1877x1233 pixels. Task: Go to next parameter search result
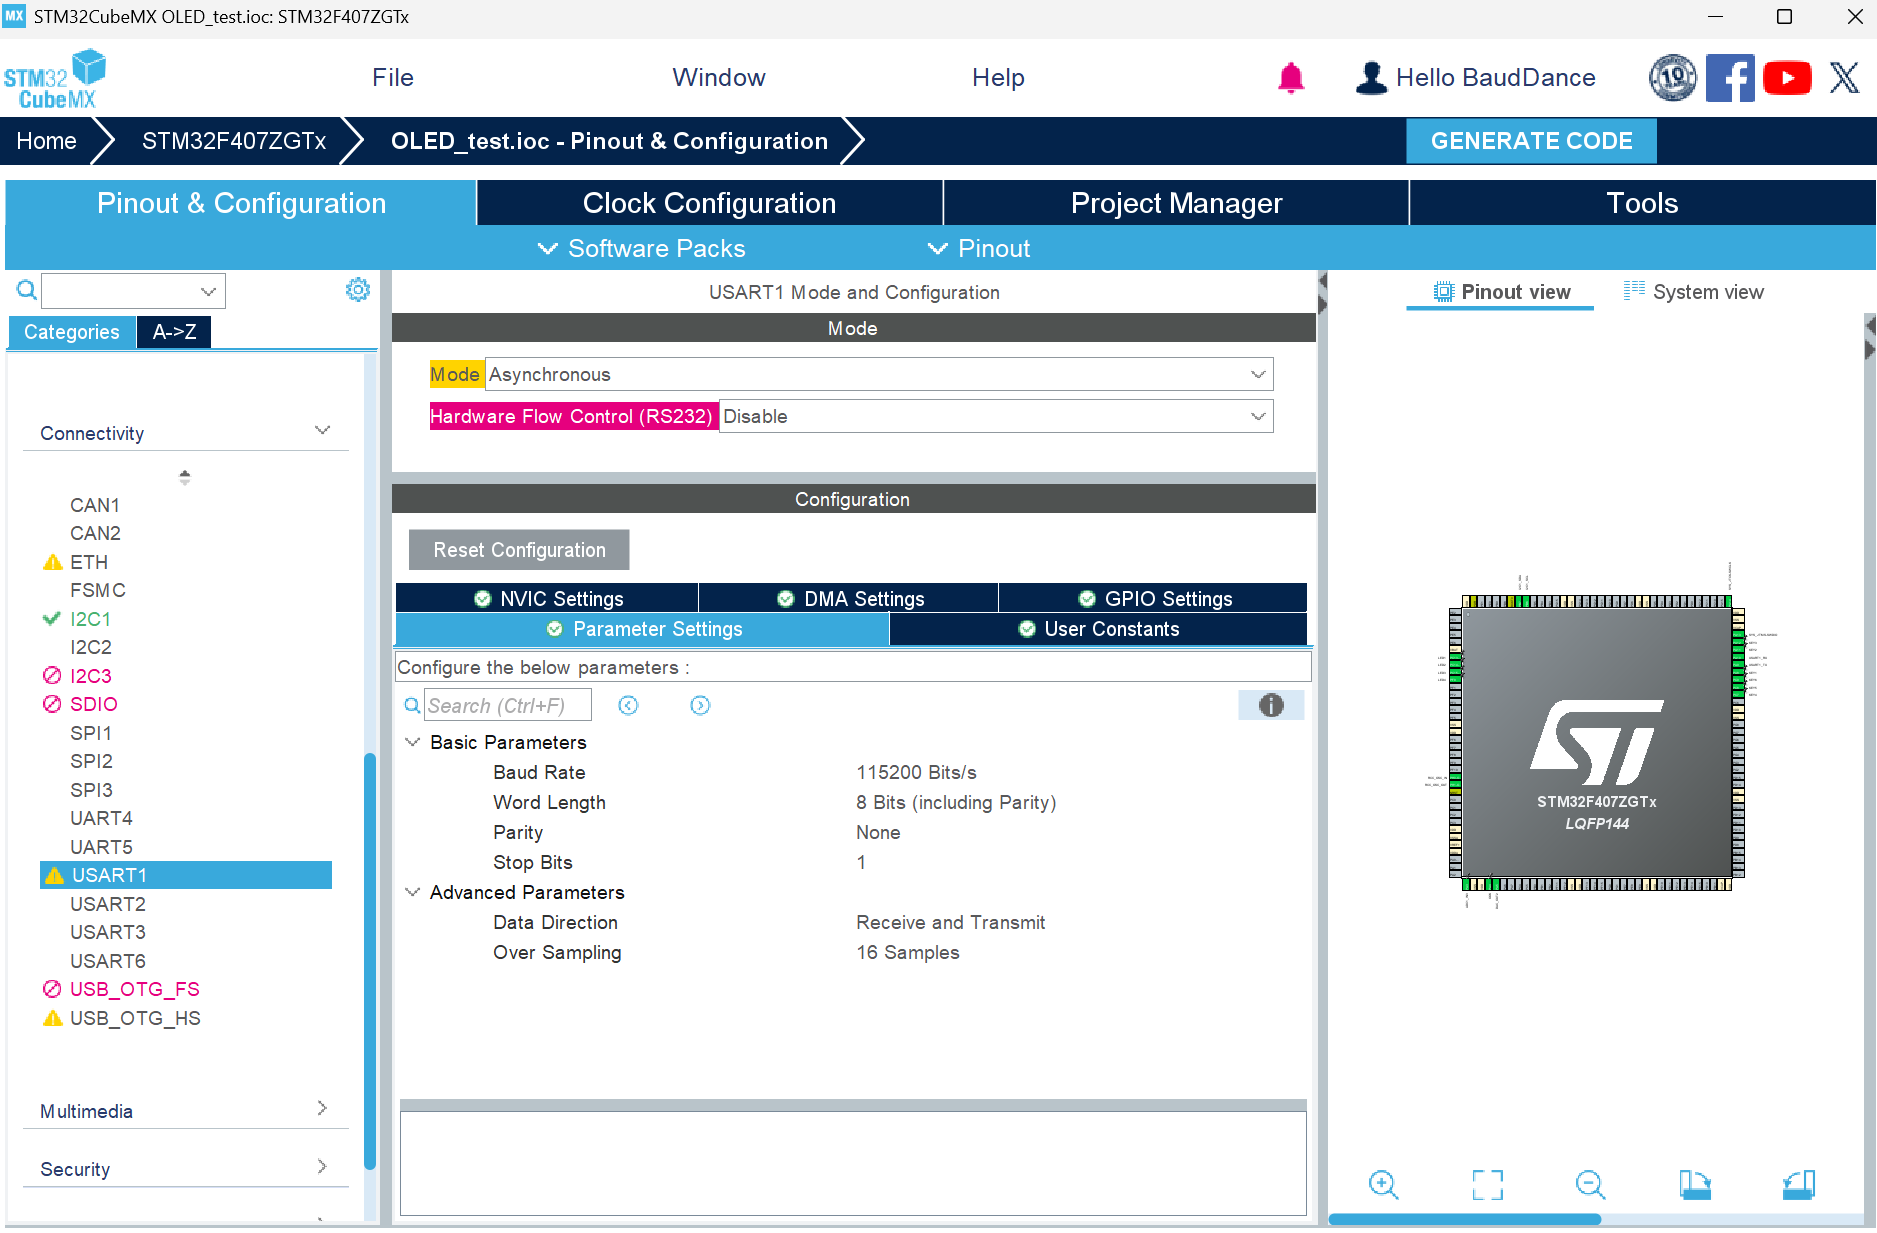[700, 706]
